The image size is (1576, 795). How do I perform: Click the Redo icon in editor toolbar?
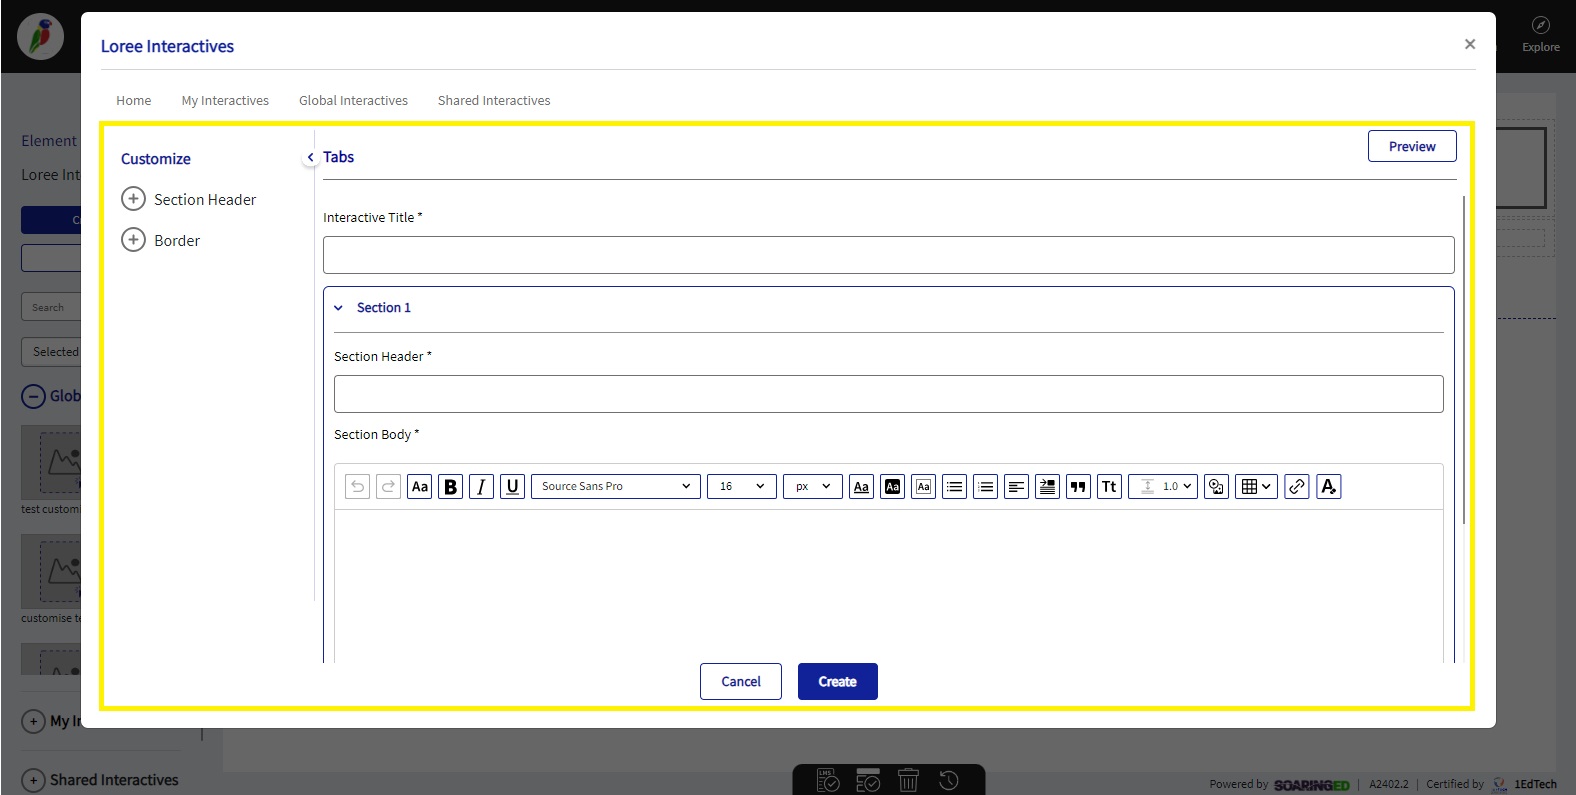[388, 486]
